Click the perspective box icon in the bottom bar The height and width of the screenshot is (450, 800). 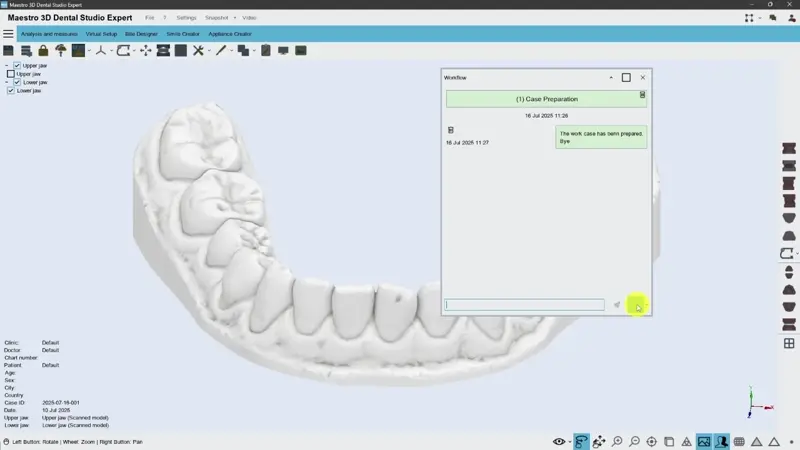tap(669, 441)
